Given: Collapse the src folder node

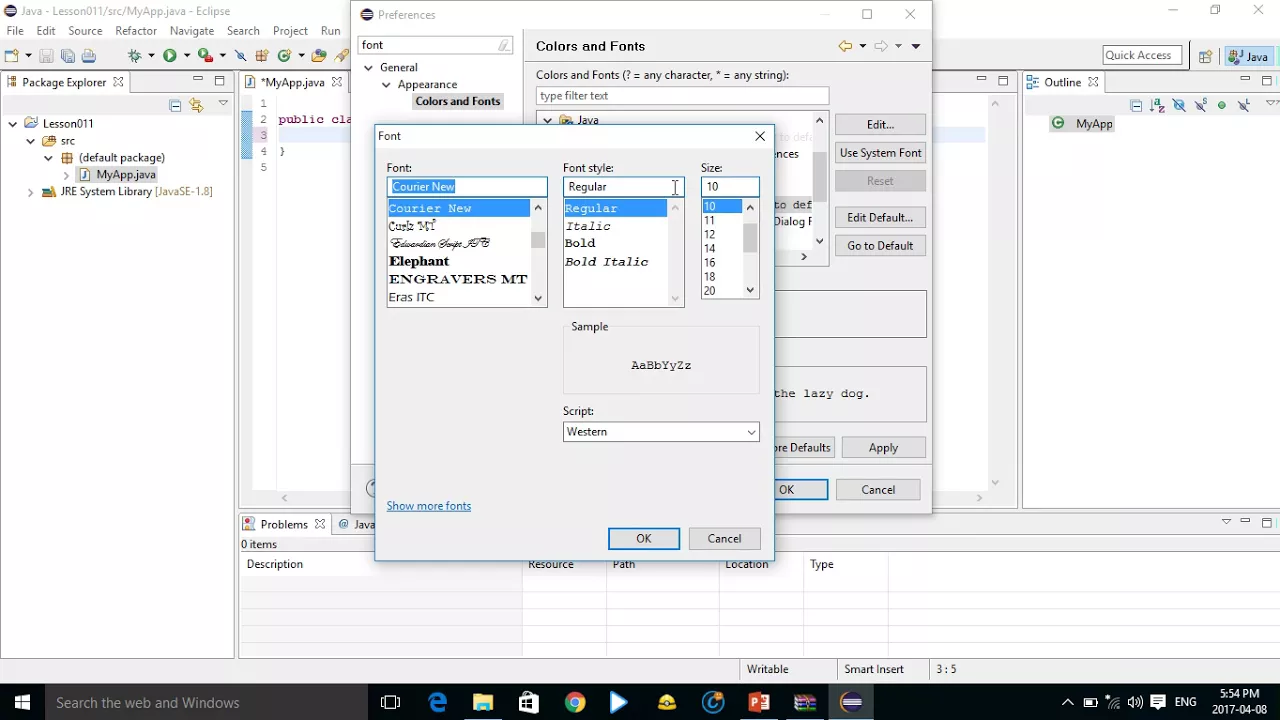Looking at the screenshot, I should pos(31,141).
